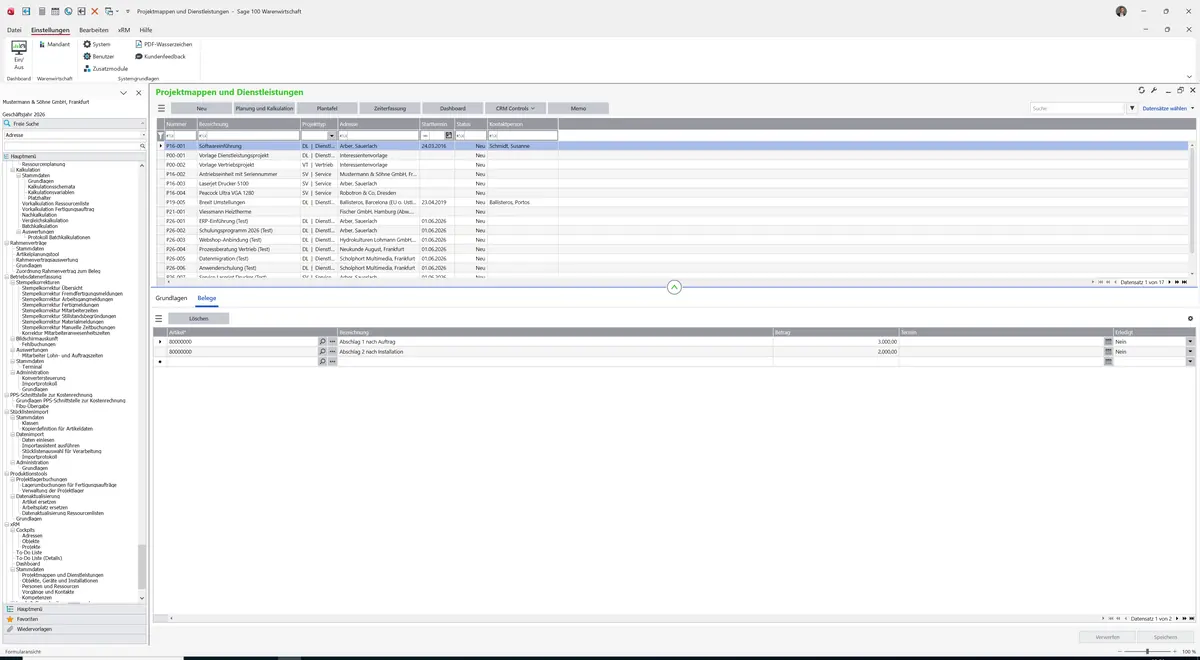Click the calendar icon in quick access toolbar

pos(54,10)
